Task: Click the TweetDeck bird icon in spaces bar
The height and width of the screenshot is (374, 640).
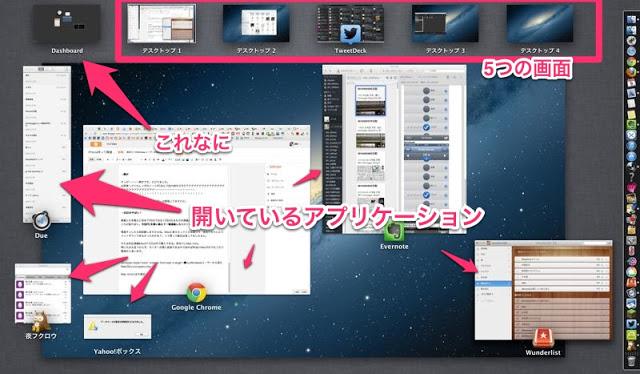Action: [x=351, y=35]
